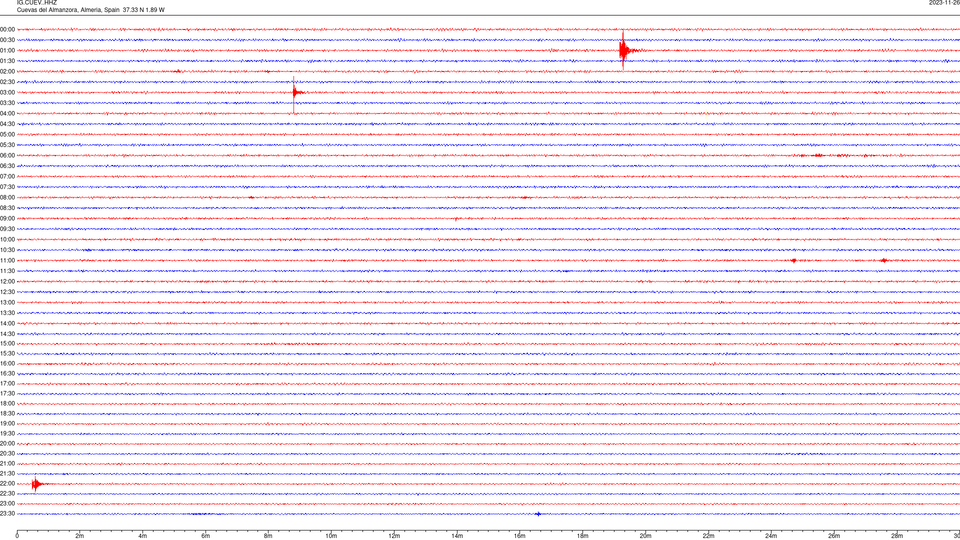Image resolution: width=960 pixels, height=540 pixels.
Task: Click the 4m tick label on time axis
Action: (143, 536)
